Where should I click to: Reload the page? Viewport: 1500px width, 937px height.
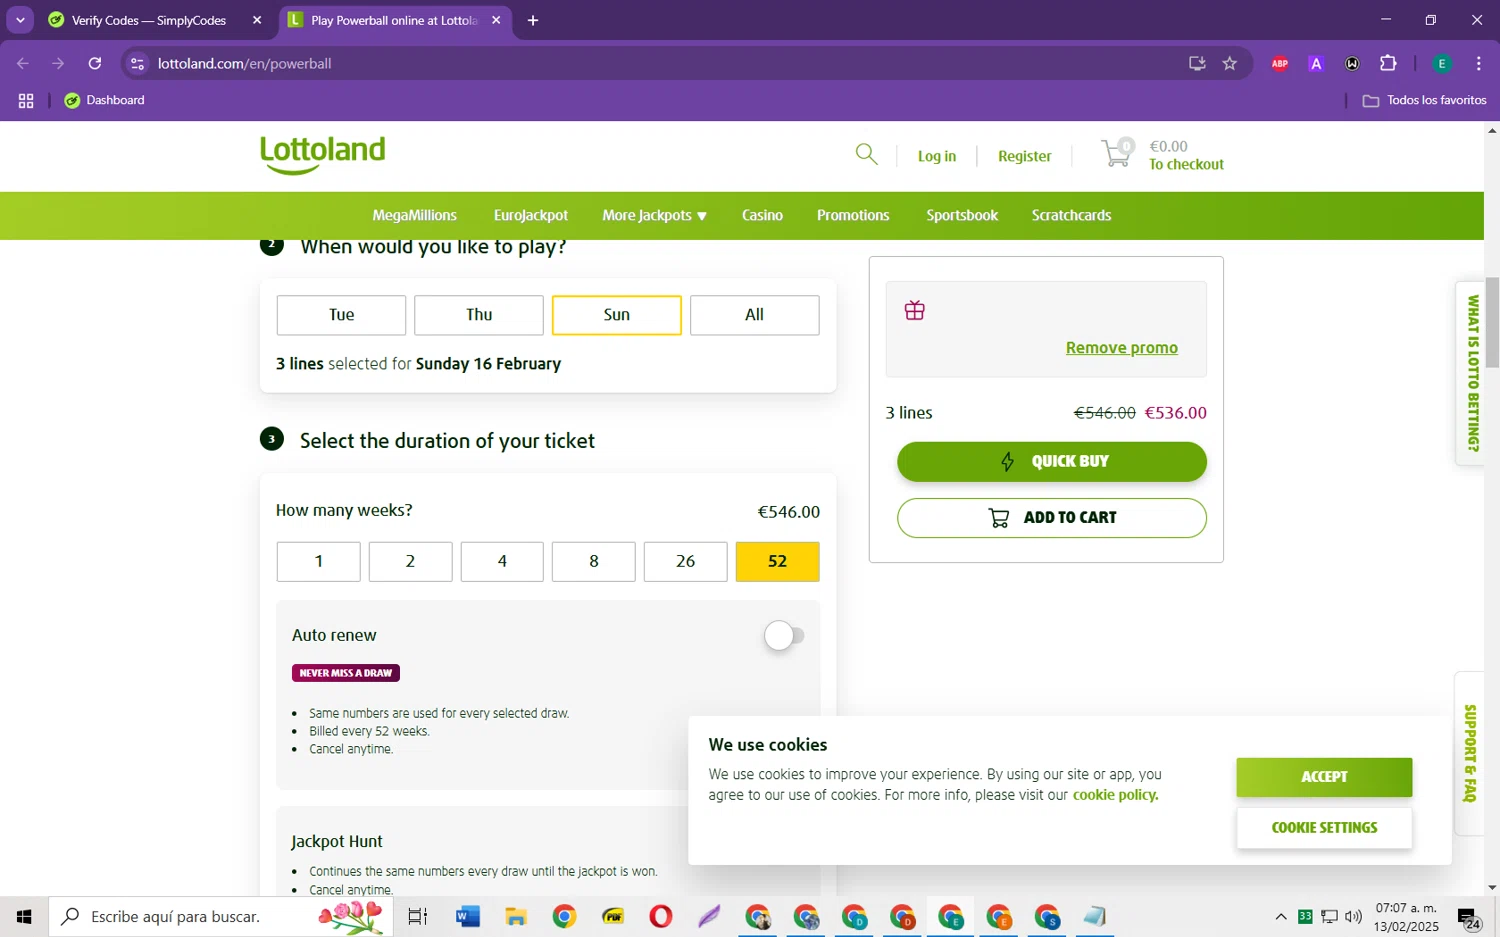(95, 63)
